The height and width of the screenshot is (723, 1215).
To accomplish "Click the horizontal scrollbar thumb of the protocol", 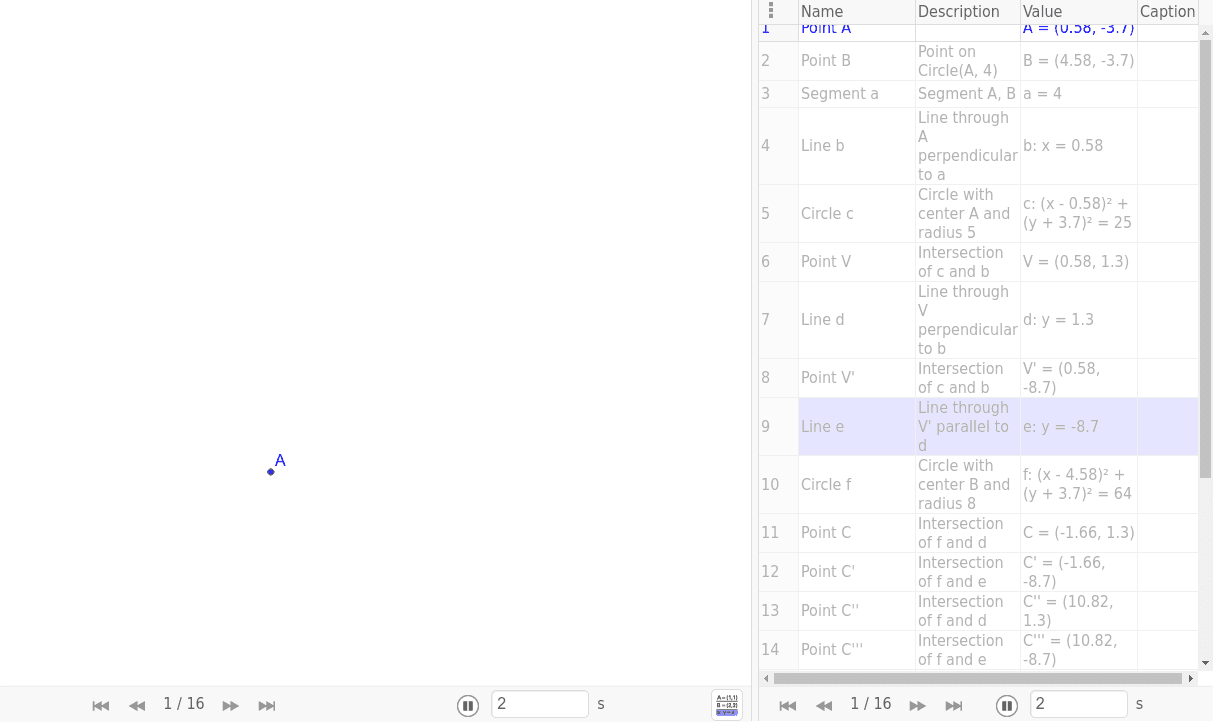I will (x=978, y=679).
